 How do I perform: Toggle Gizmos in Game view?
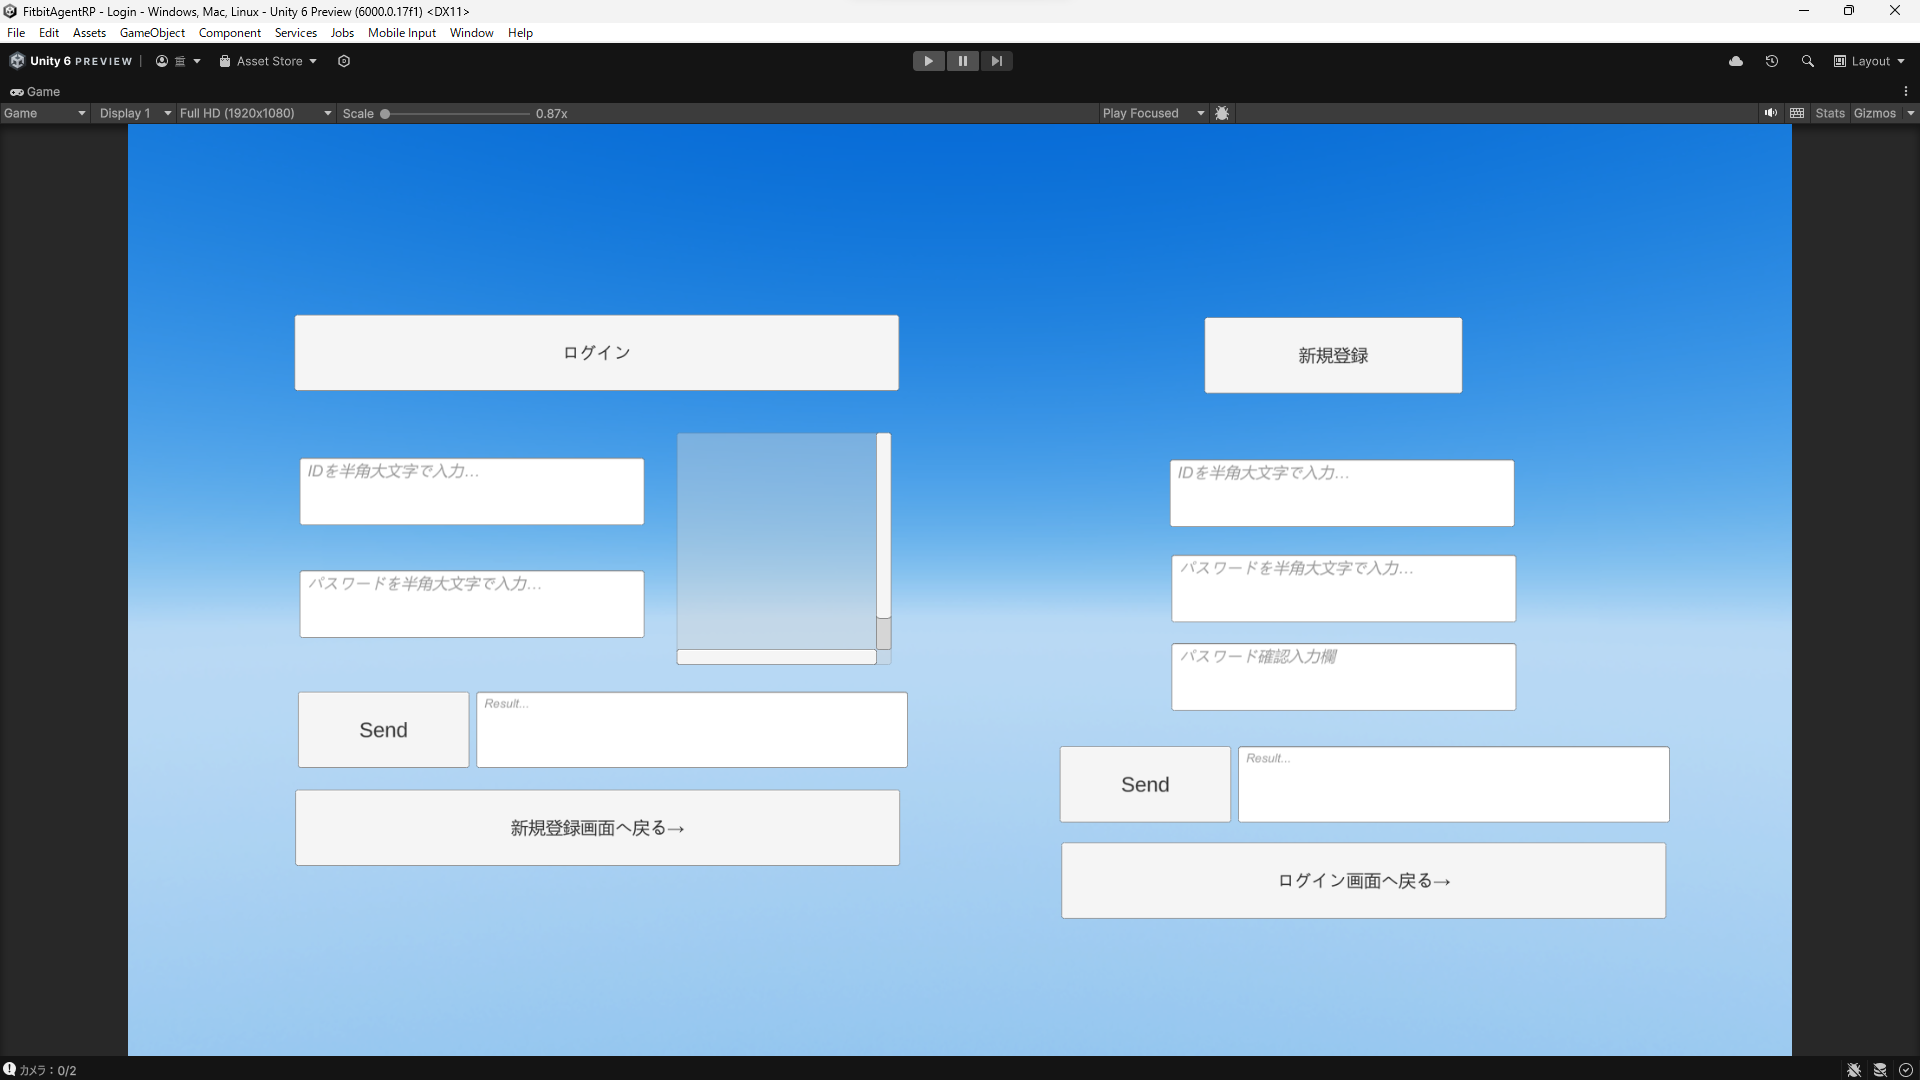[x=1874, y=113]
